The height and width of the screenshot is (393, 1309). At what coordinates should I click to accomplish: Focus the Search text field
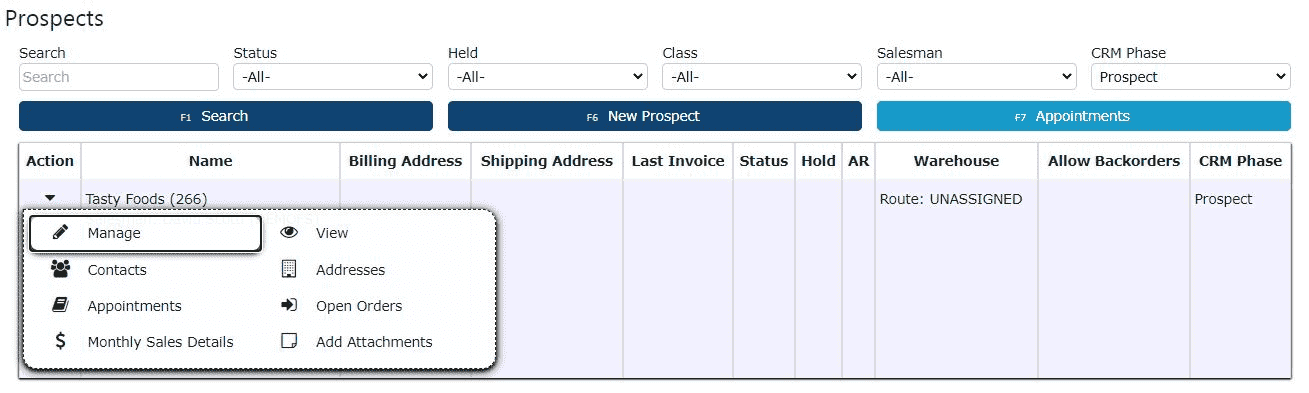click(x=119, y=77)
